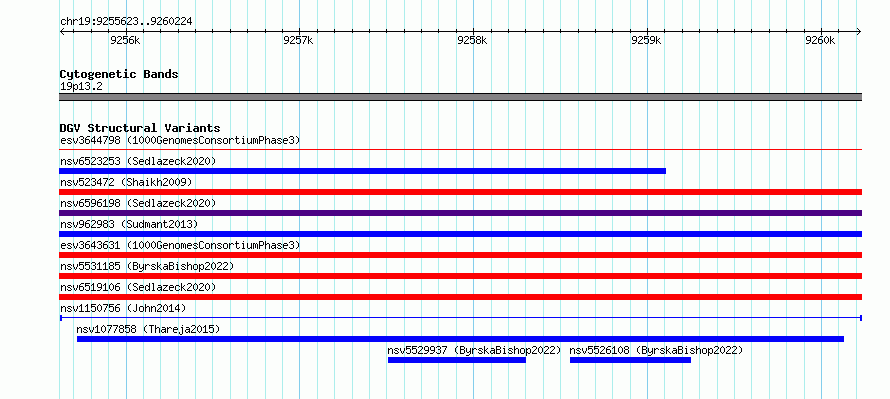This screenshot has width=890, height=399.
Task: Click the nsv5529937 short blue bar
Action: (x=457, y=360)
